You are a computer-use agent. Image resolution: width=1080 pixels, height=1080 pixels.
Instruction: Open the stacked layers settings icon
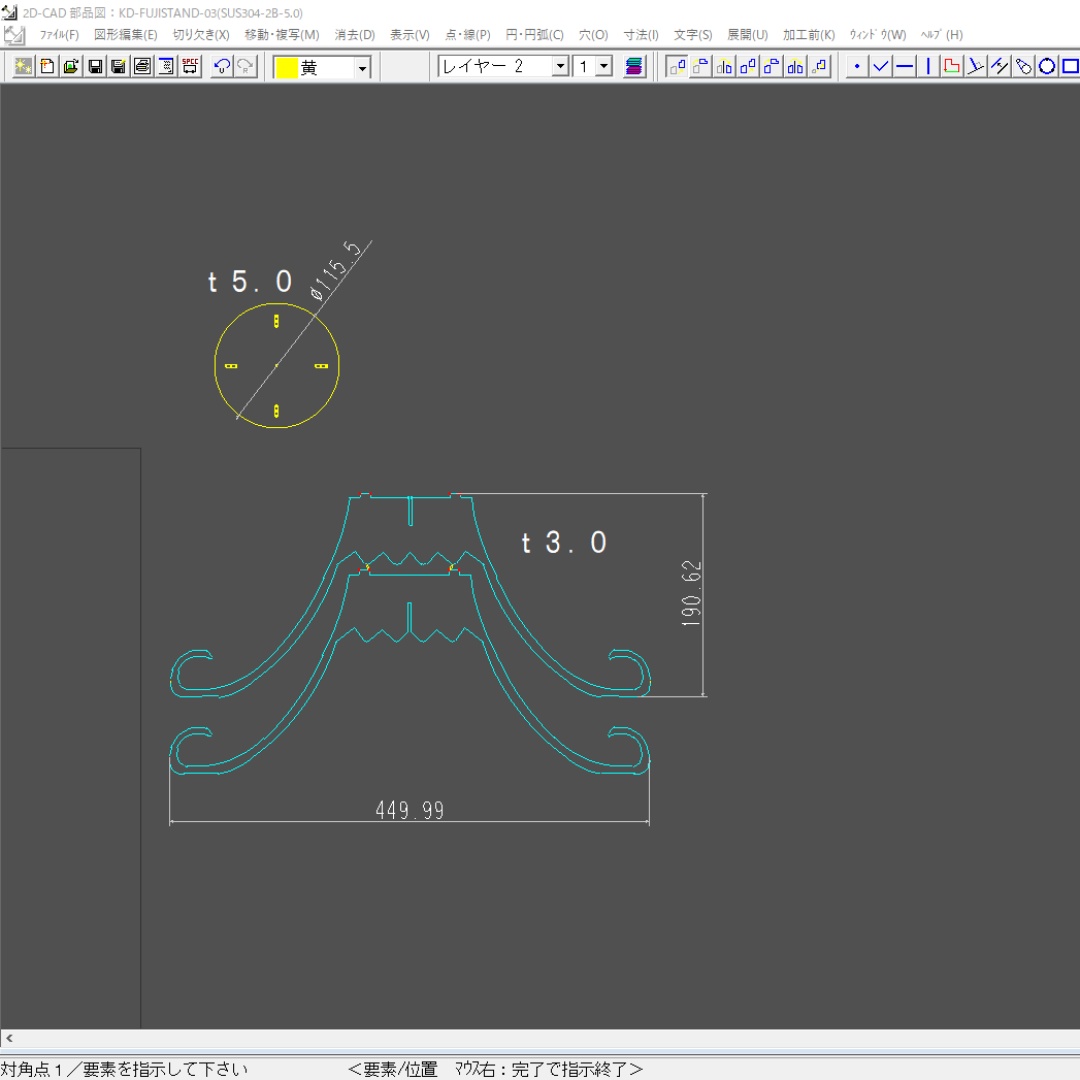click(634, 67)
